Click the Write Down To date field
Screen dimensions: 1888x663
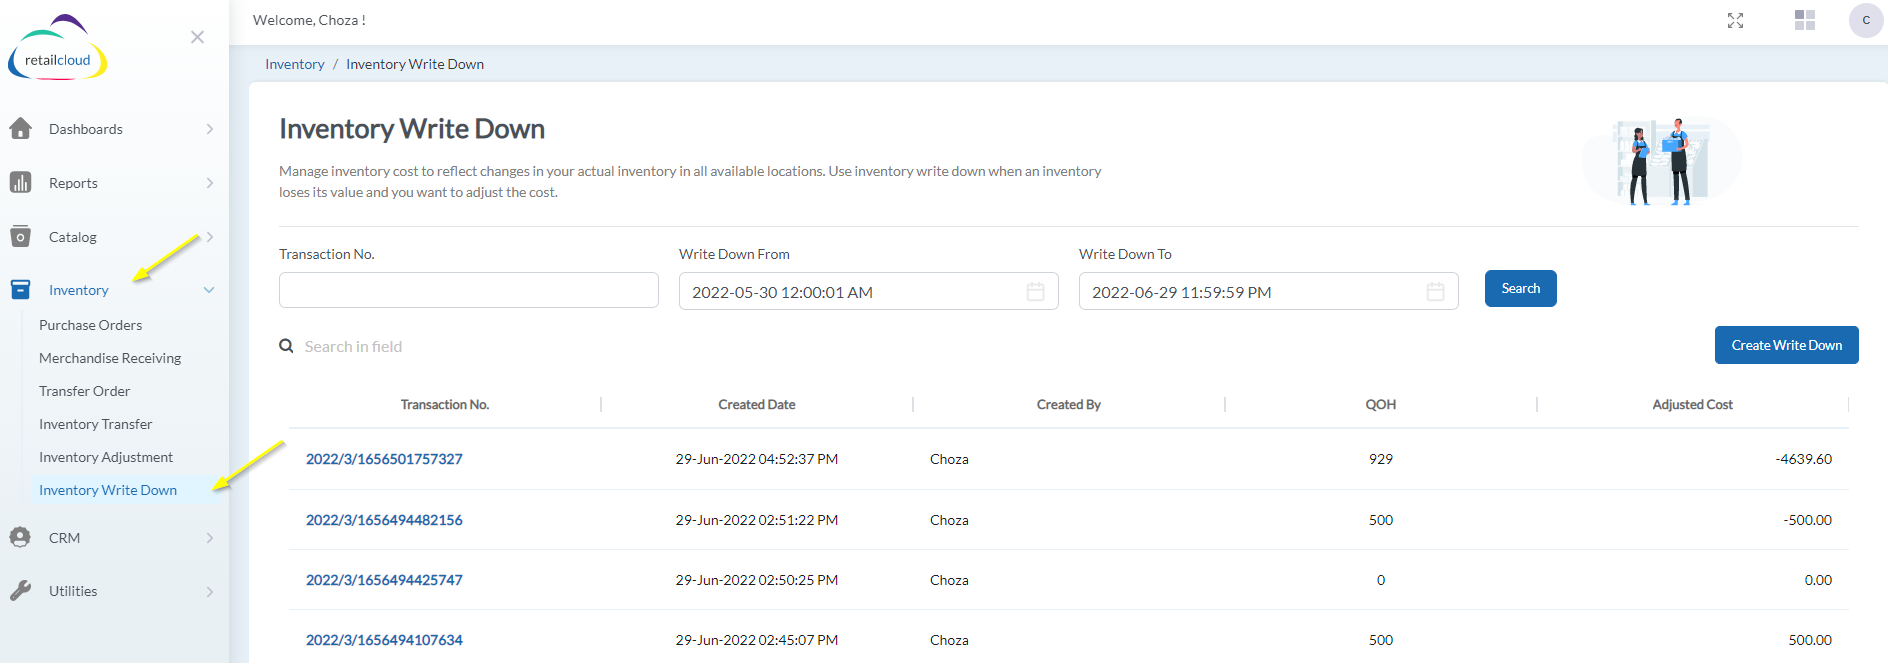pos(1268,291)
